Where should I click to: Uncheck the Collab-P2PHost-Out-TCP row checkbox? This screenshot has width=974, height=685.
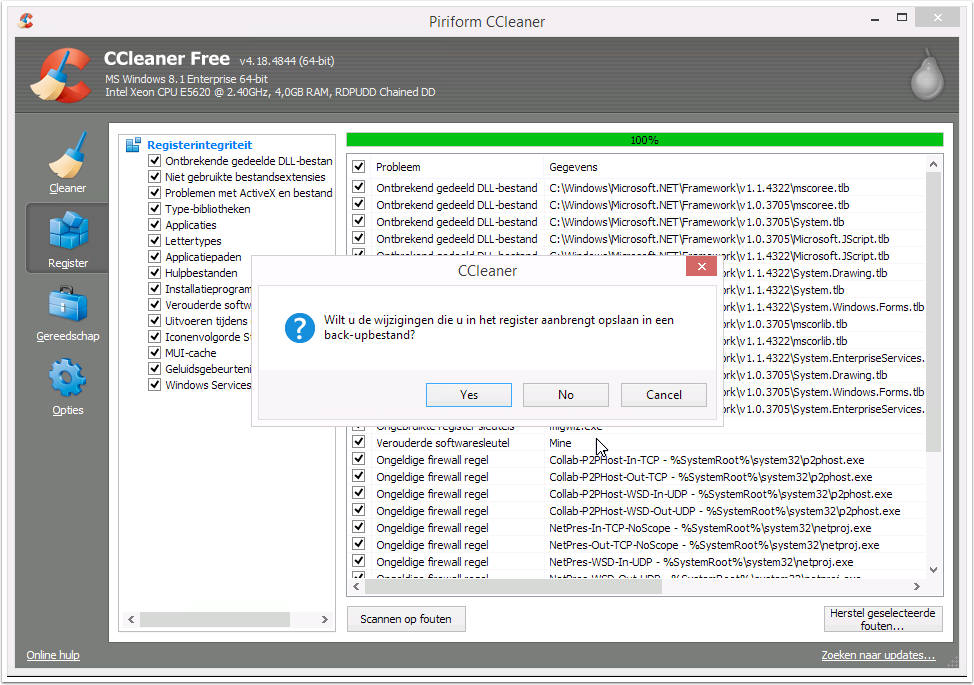[x=358, y=476]
